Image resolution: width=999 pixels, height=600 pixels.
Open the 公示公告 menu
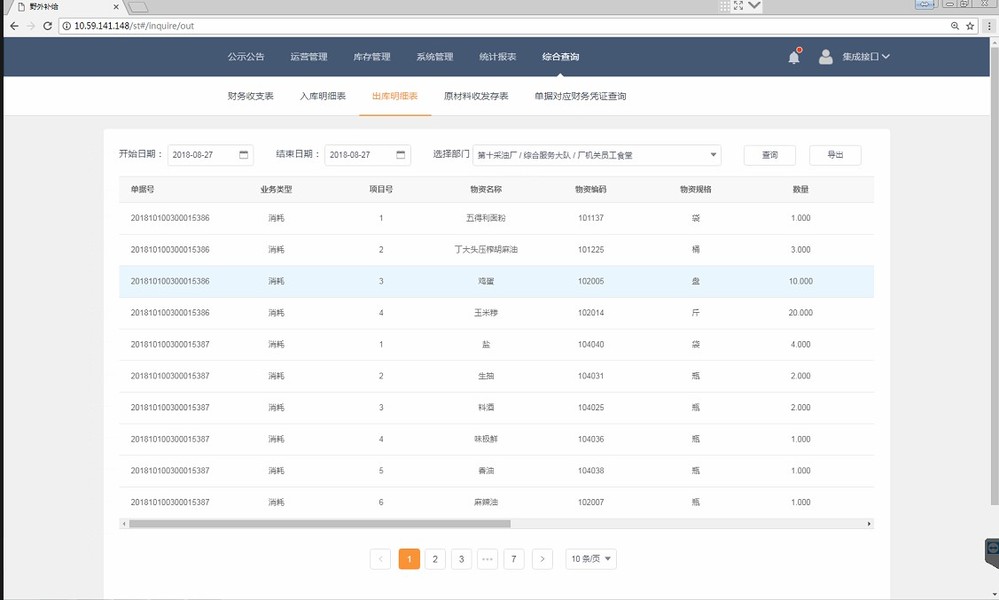(x=246, y=57)
